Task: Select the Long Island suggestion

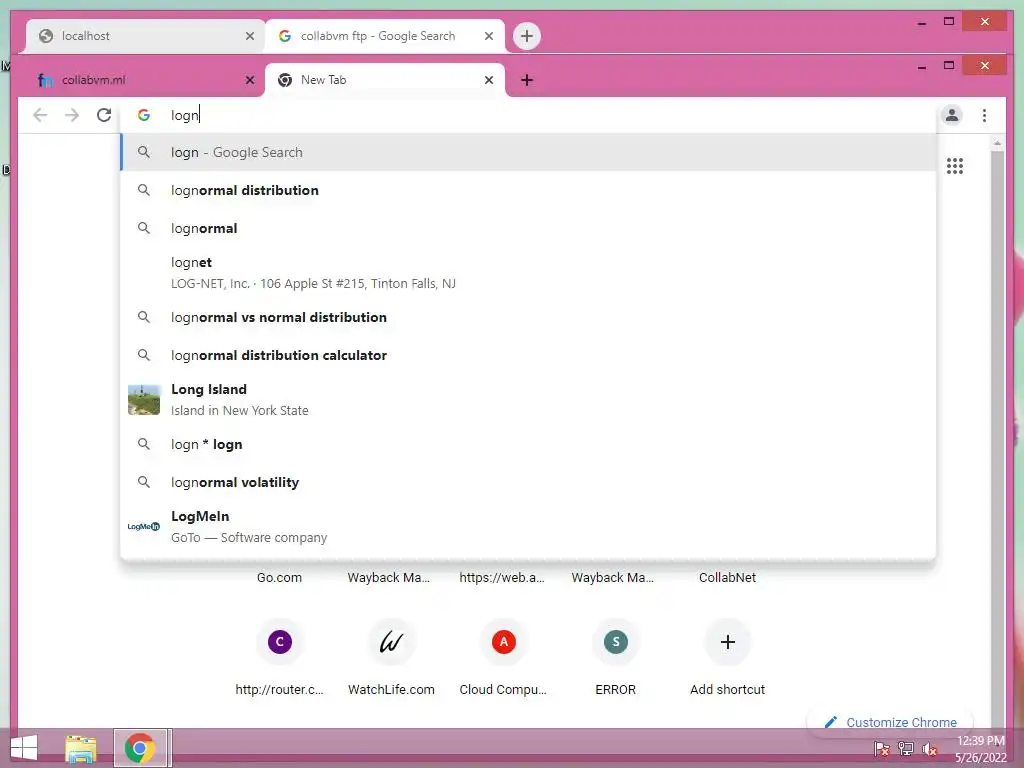Action: [529, 399]
